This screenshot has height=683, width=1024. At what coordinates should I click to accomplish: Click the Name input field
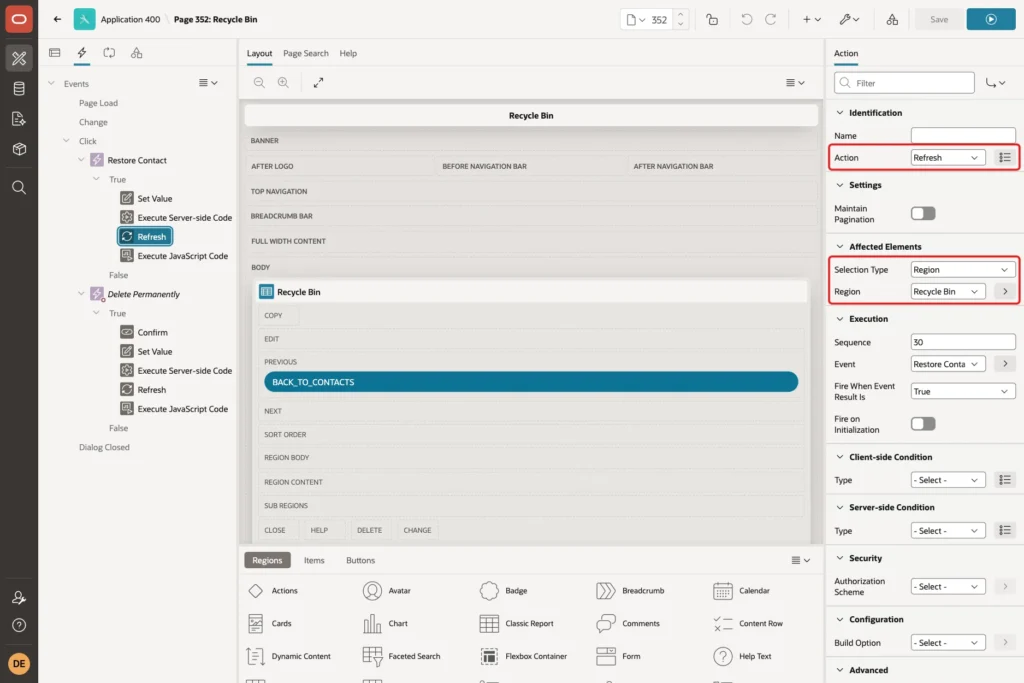pos(963,136)
